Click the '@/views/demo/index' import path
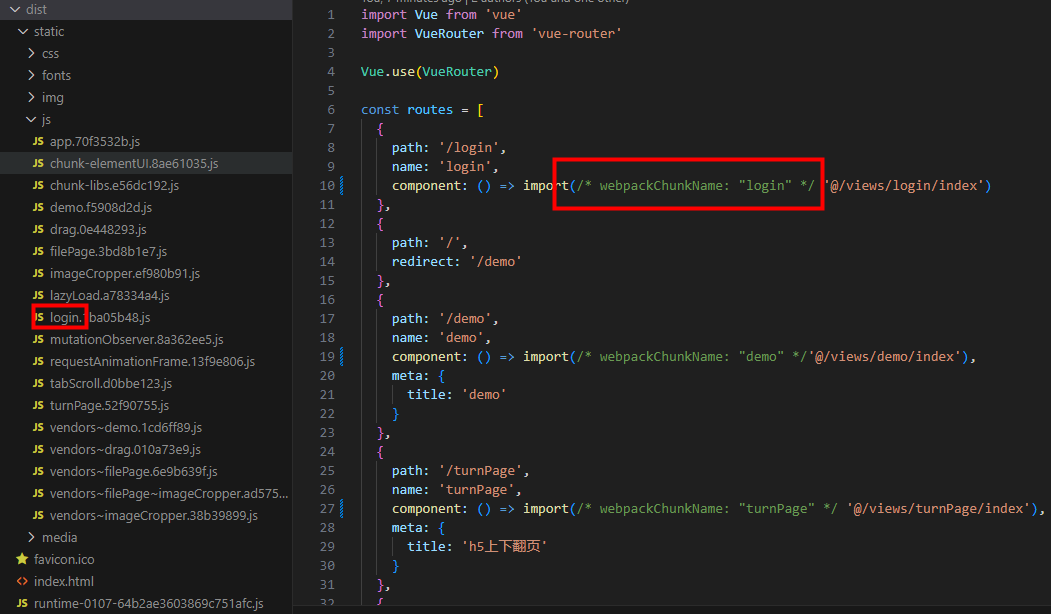 885,357
